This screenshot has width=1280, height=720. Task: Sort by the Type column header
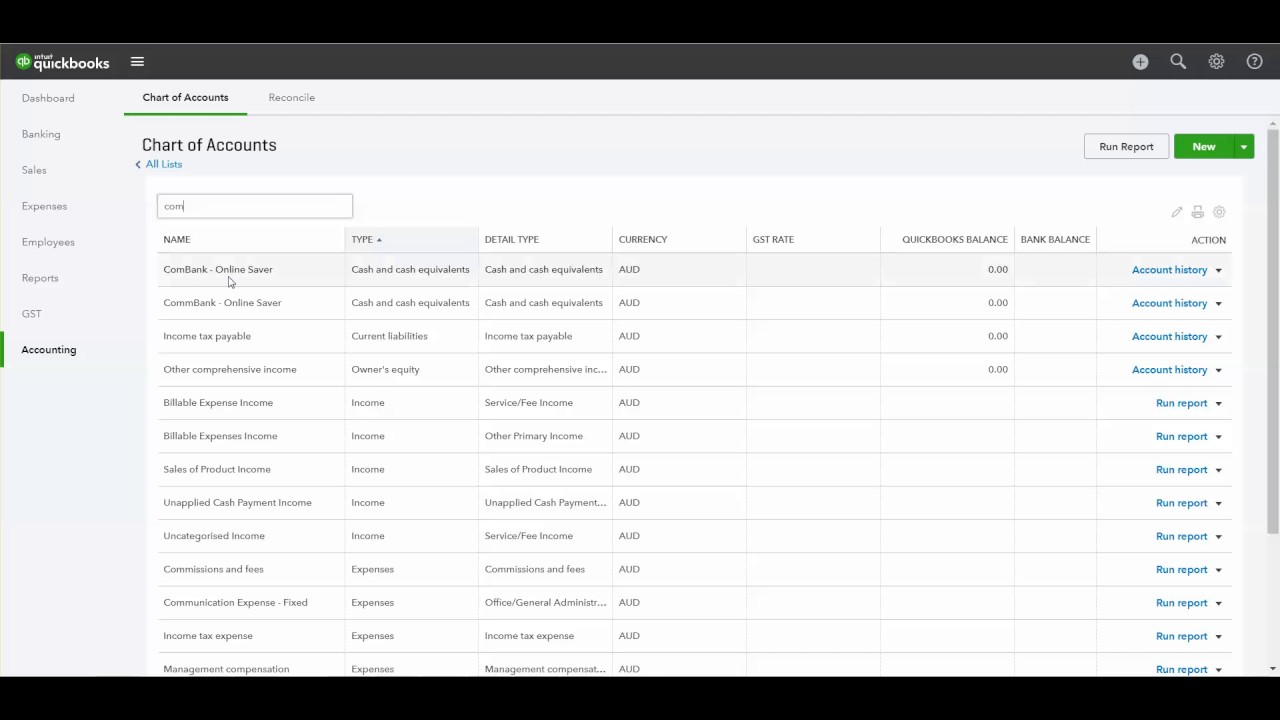362,240
